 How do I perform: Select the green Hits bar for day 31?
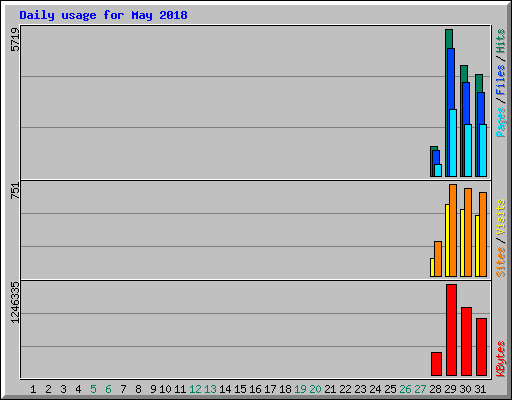[x=479, y=83]
